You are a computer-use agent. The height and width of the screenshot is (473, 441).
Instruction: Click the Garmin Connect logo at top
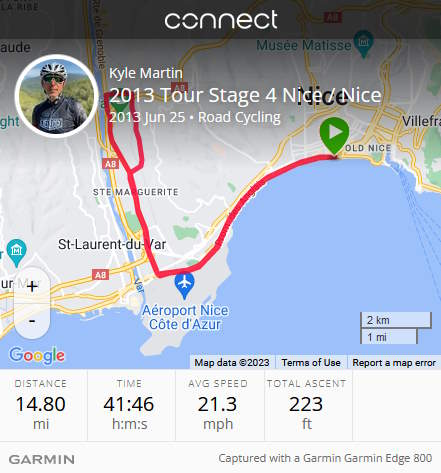coord(221,20)
